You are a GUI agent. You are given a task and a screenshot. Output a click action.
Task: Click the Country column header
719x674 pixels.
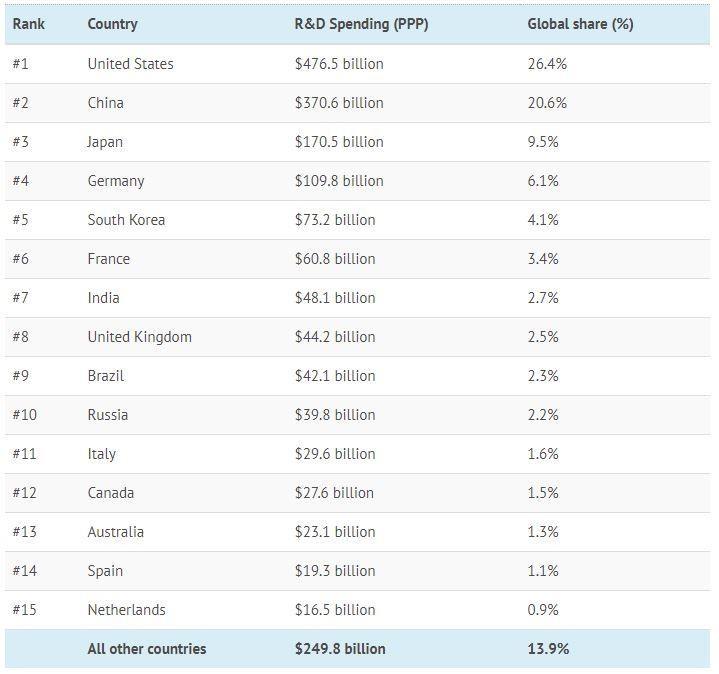tap(112, 24)
